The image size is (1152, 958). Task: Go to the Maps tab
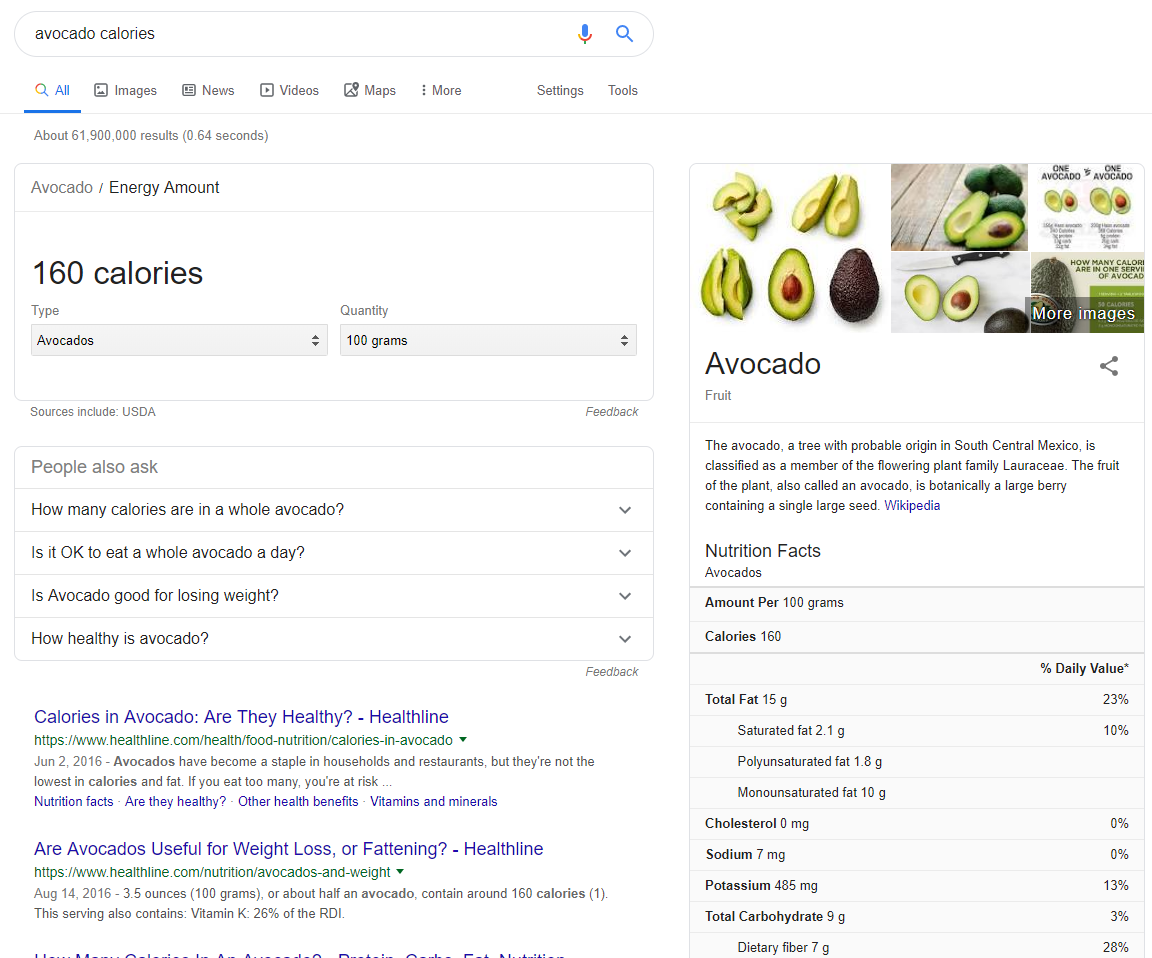tap(370, 90)
